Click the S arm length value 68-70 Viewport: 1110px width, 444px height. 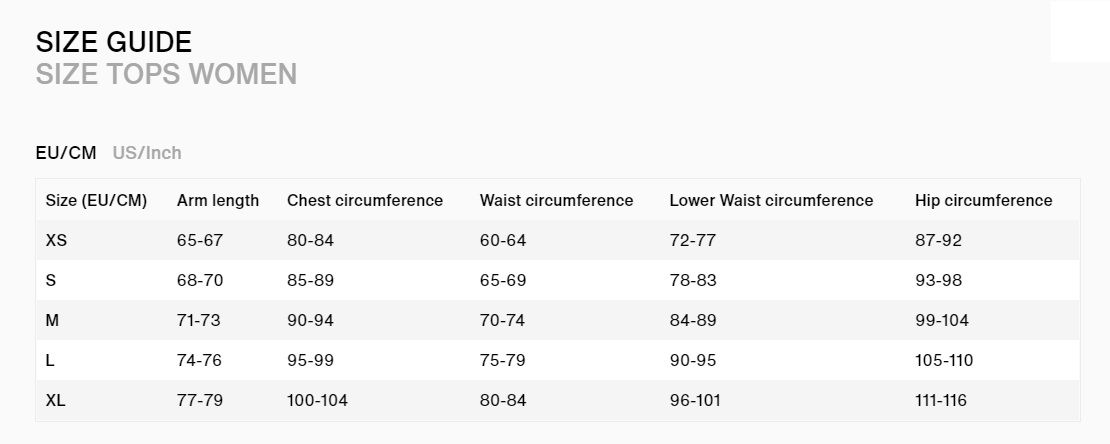pos(200,280)
